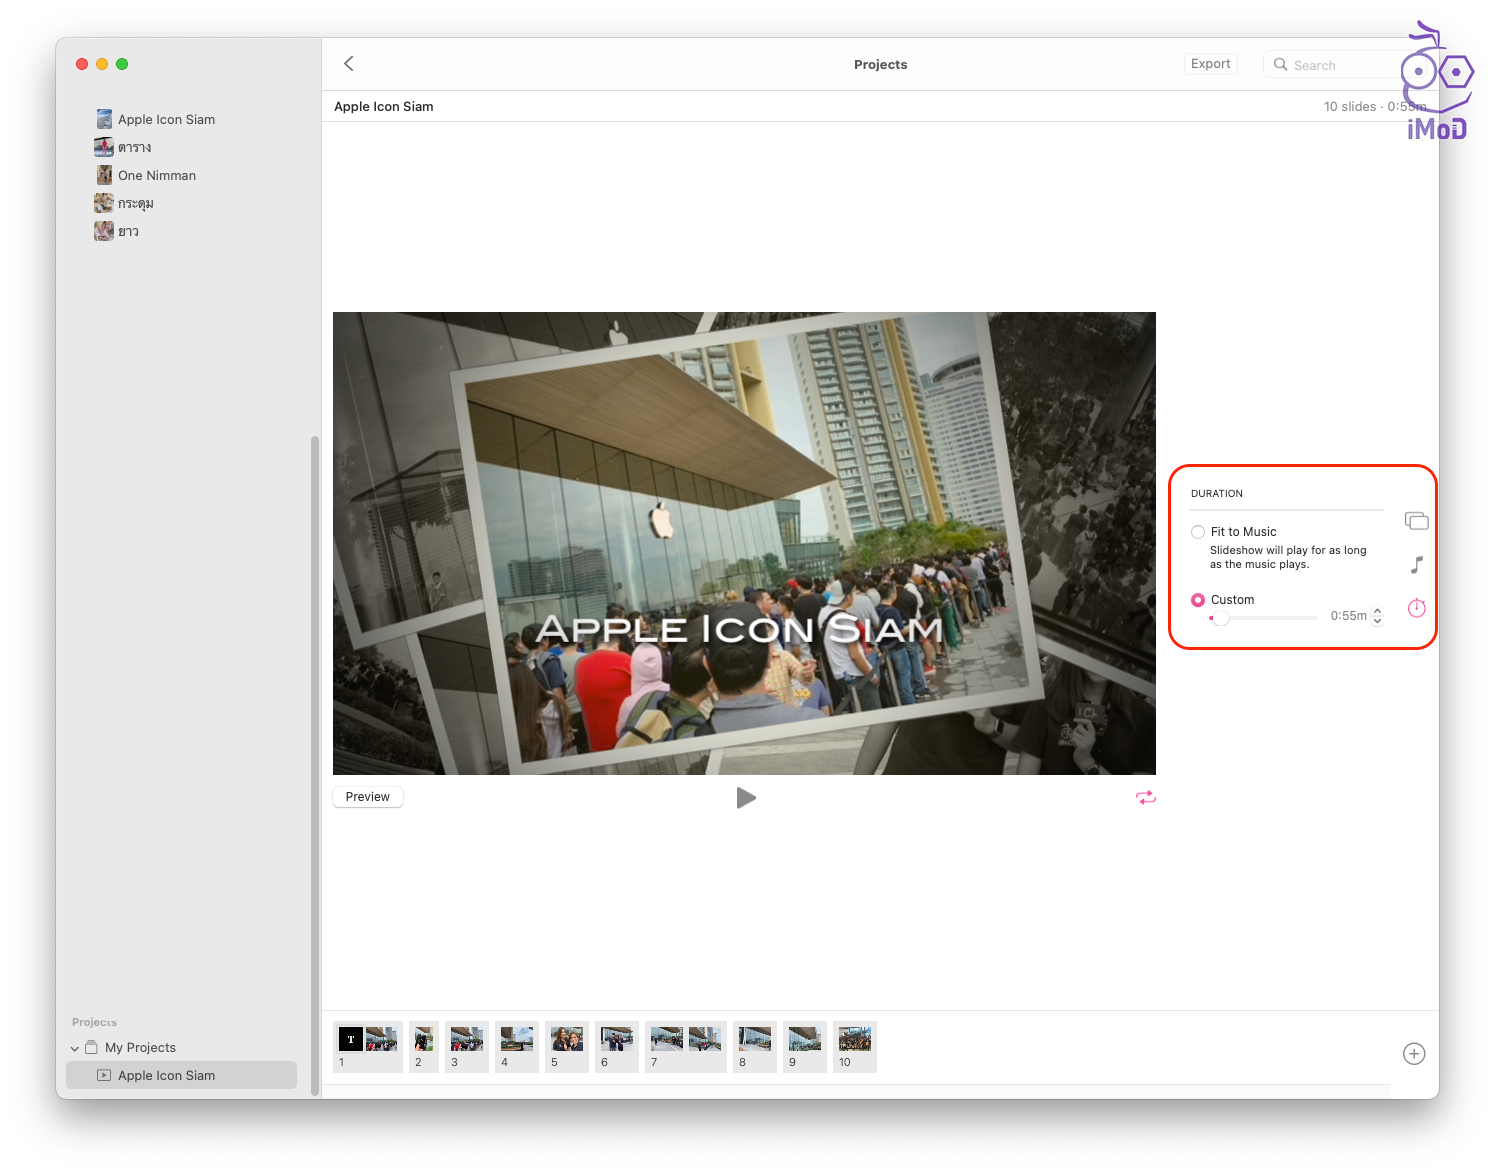Viewport: 1495px width, 1173px height.
Task: Collapse the My Projects folder
Action: 75,1048
